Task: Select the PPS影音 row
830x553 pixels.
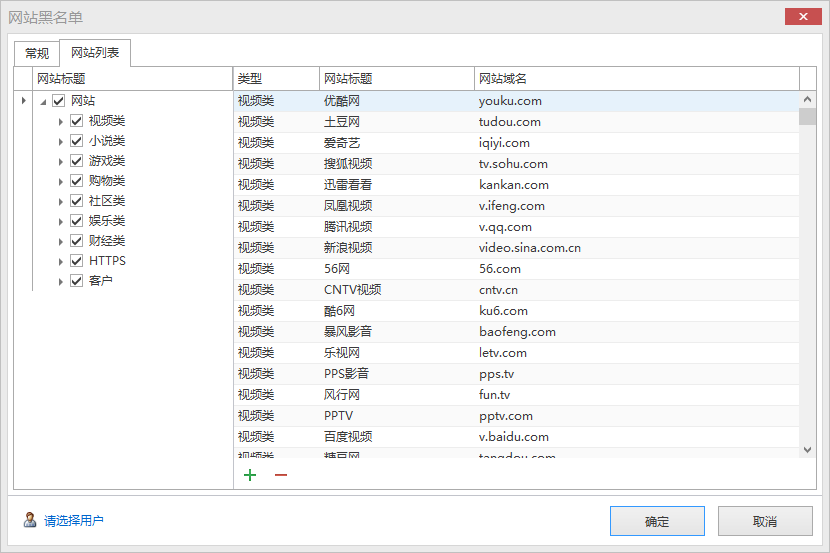Action: pos(516,374)
